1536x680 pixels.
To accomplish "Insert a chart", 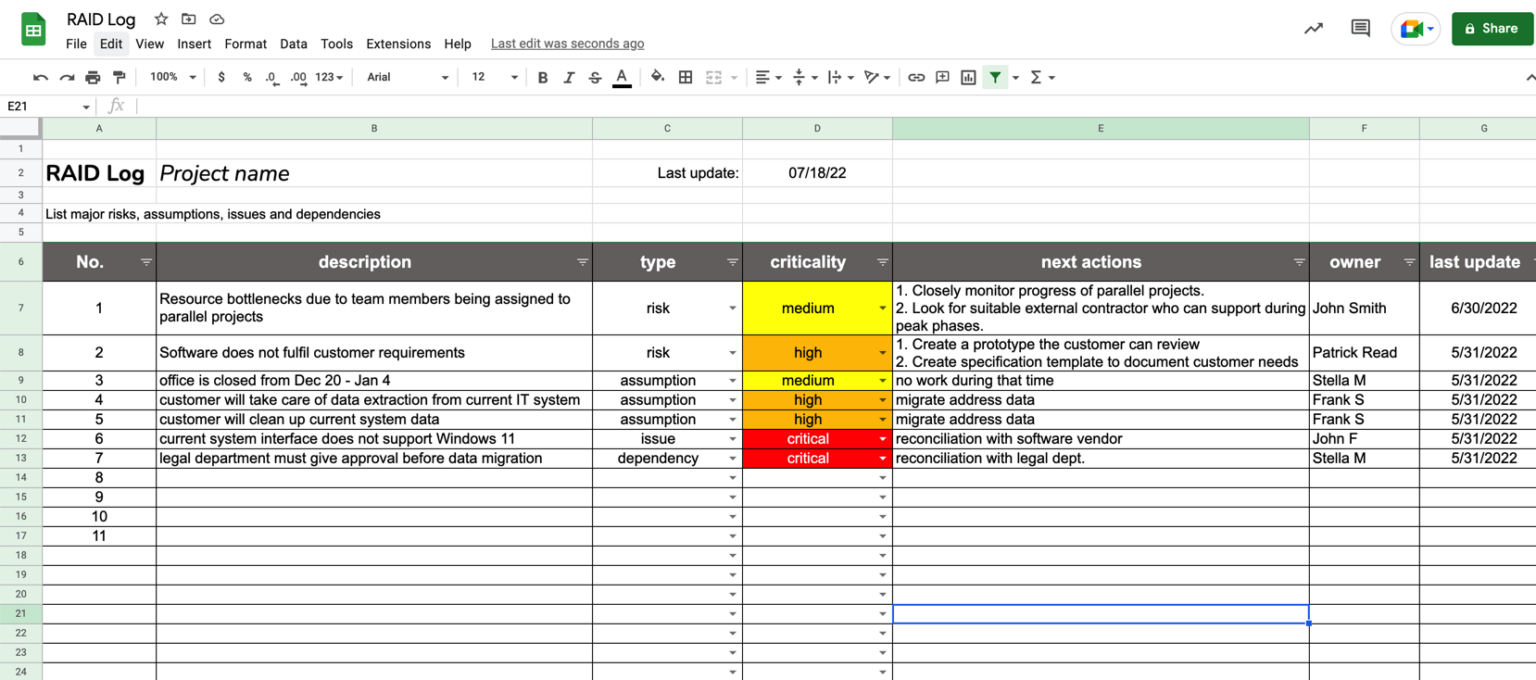I will coord(967,76).
